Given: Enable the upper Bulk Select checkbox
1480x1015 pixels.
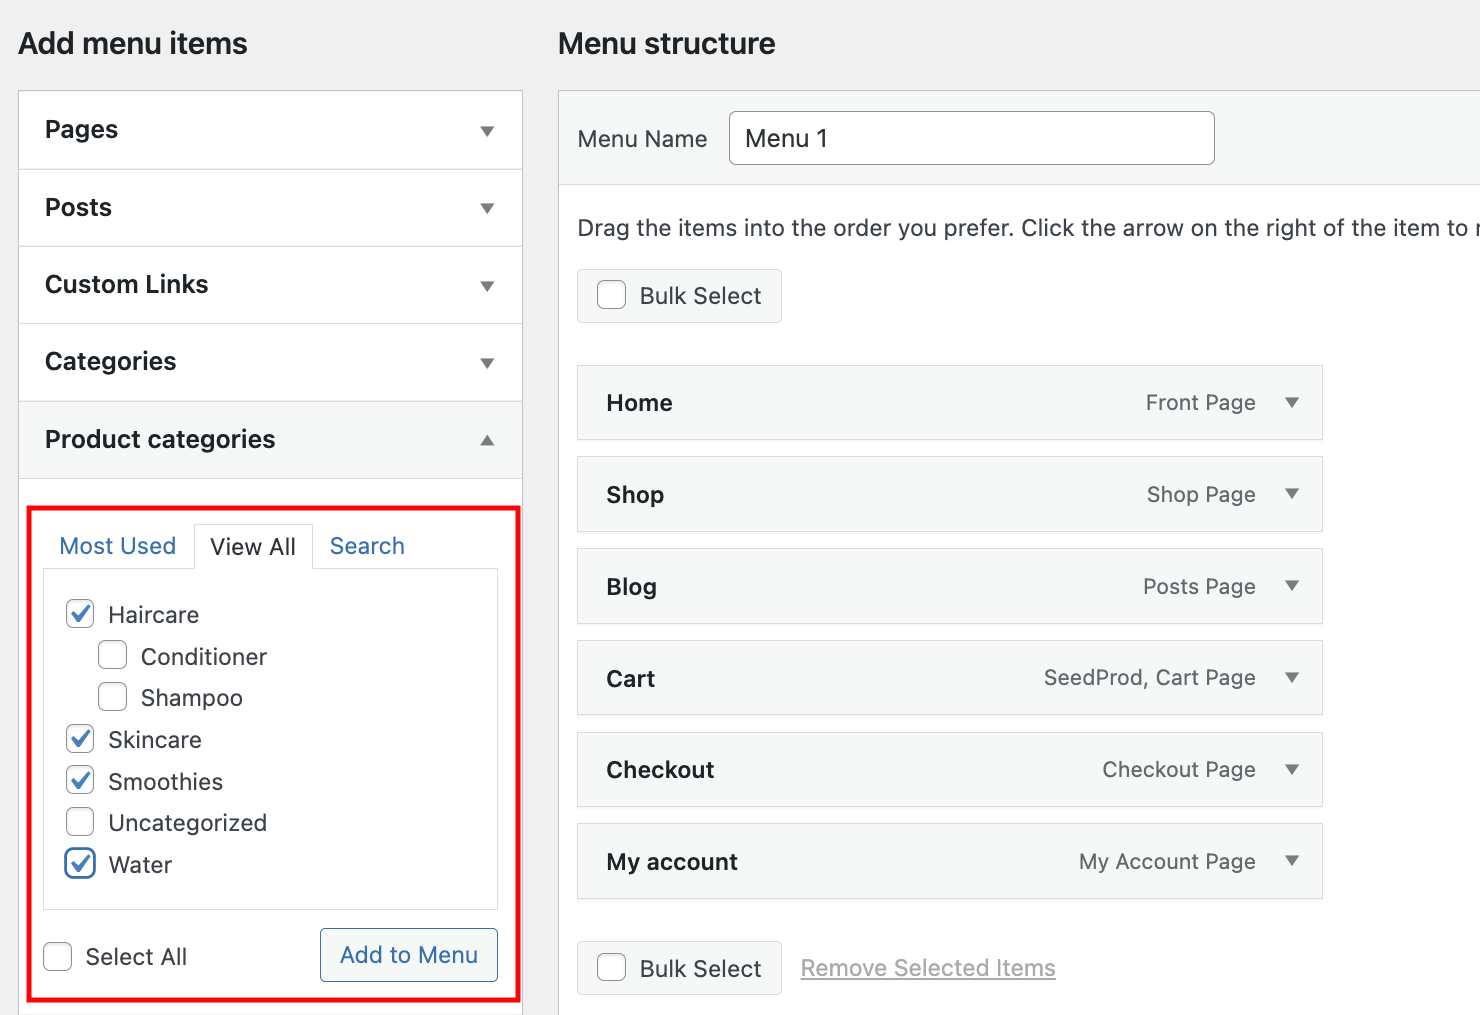Looking at the screenshot, I should pos(610,294).
